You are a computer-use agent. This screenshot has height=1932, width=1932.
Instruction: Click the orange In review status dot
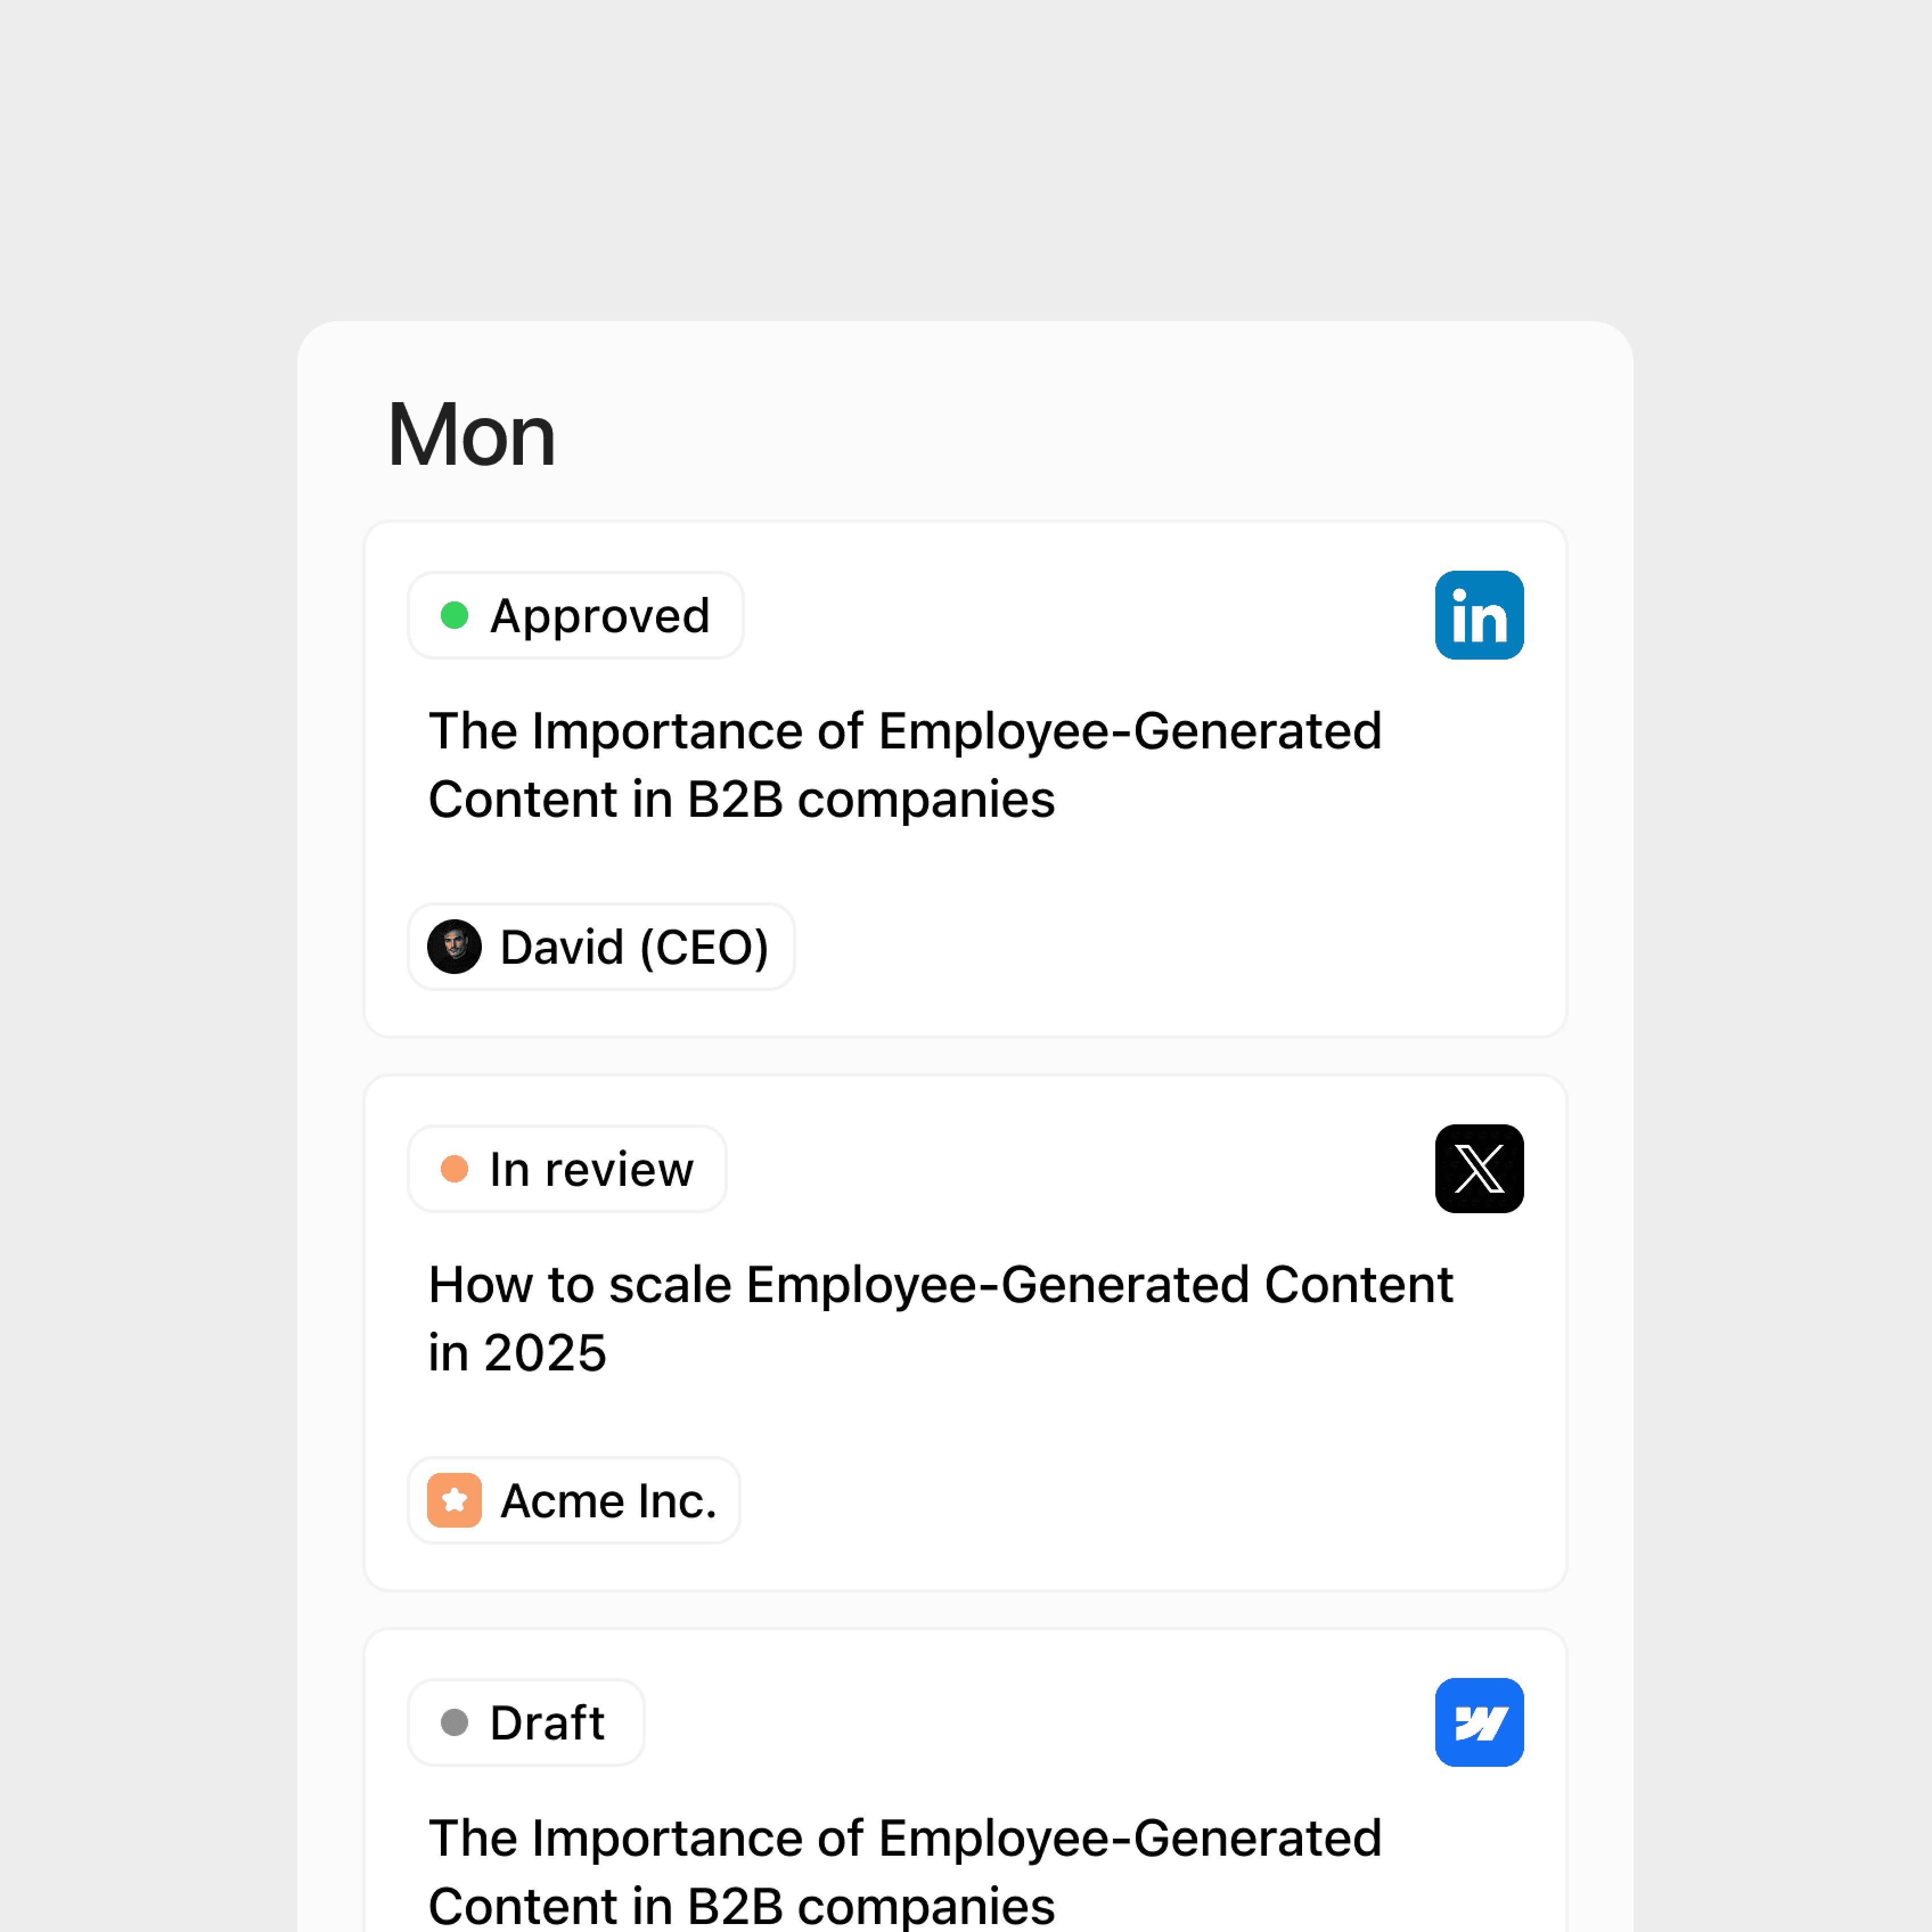[455, 1169]
